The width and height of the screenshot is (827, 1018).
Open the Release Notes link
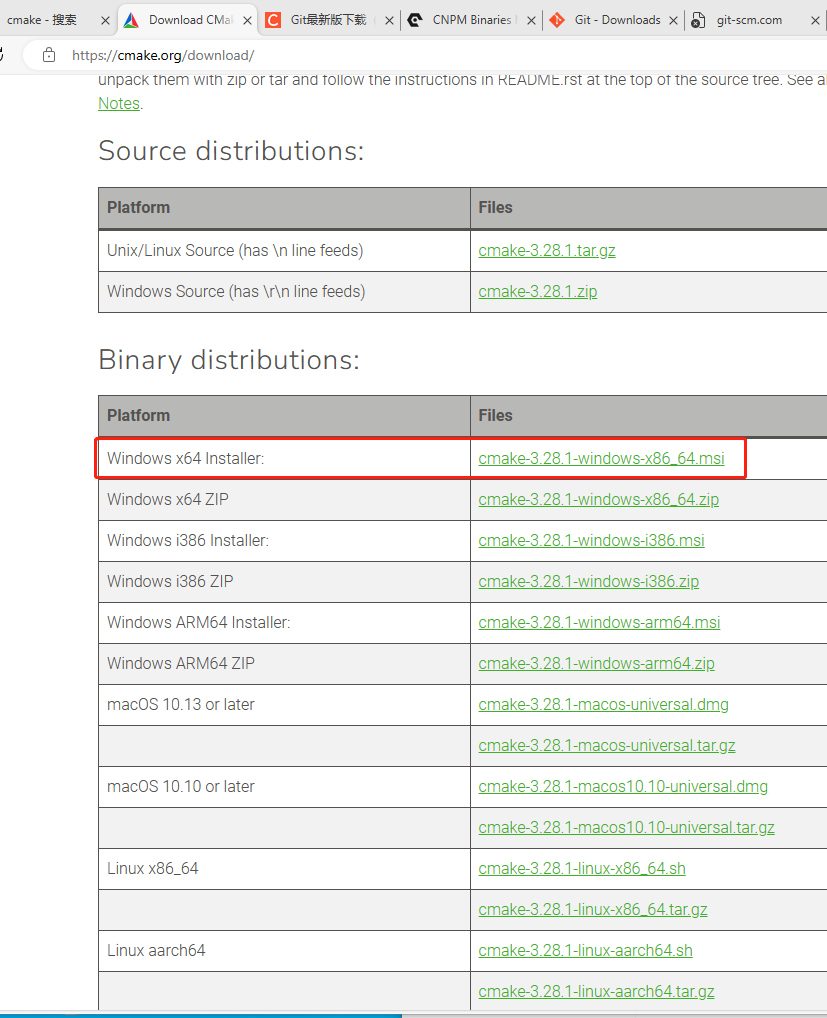[118, 103]
